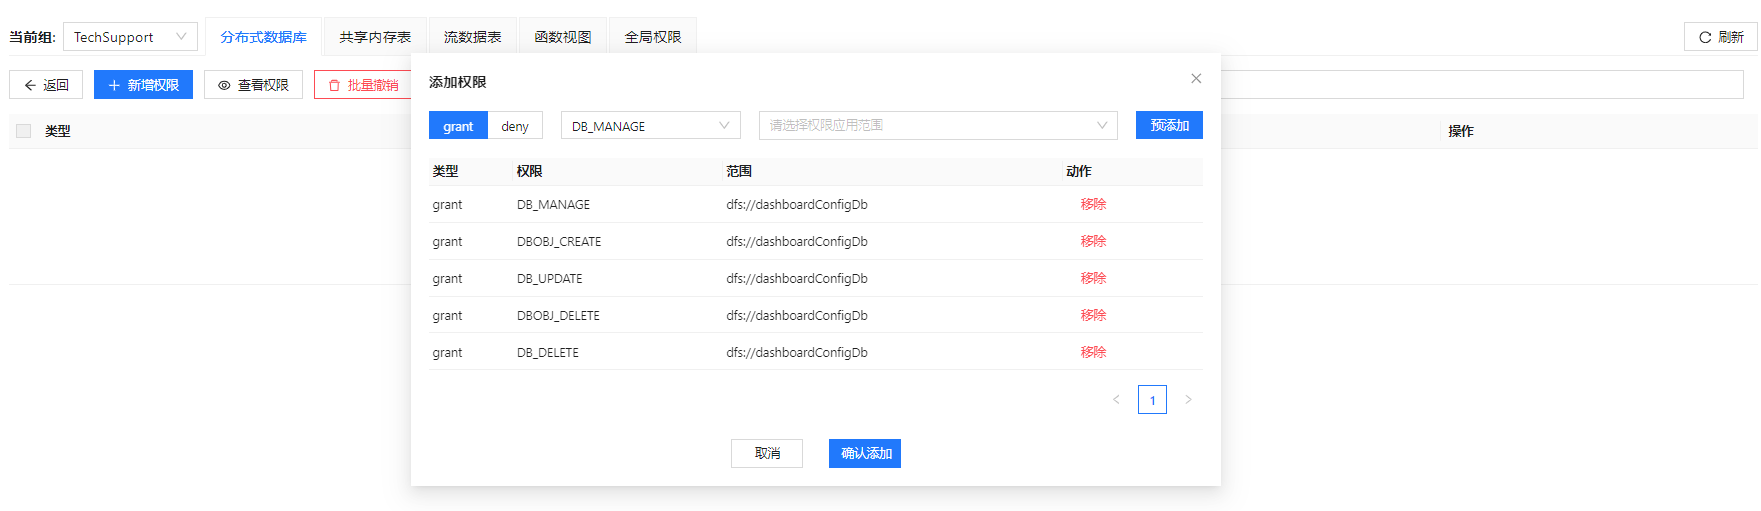Remove the DBOBJ_CREATE row via 移除

(1093, 241)
